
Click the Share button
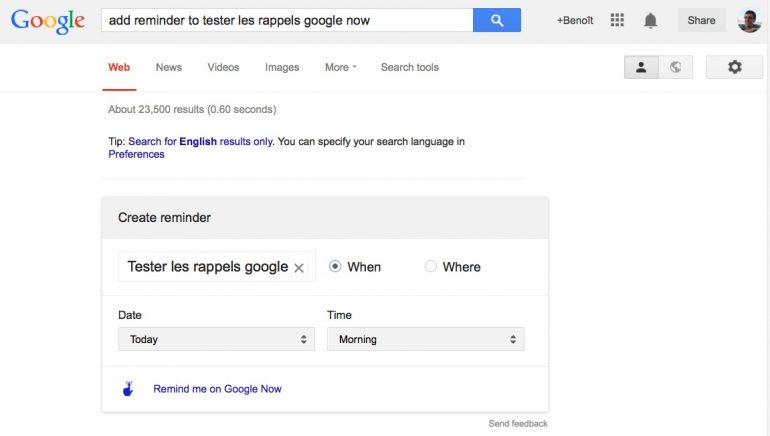click(x=701, y=20)
